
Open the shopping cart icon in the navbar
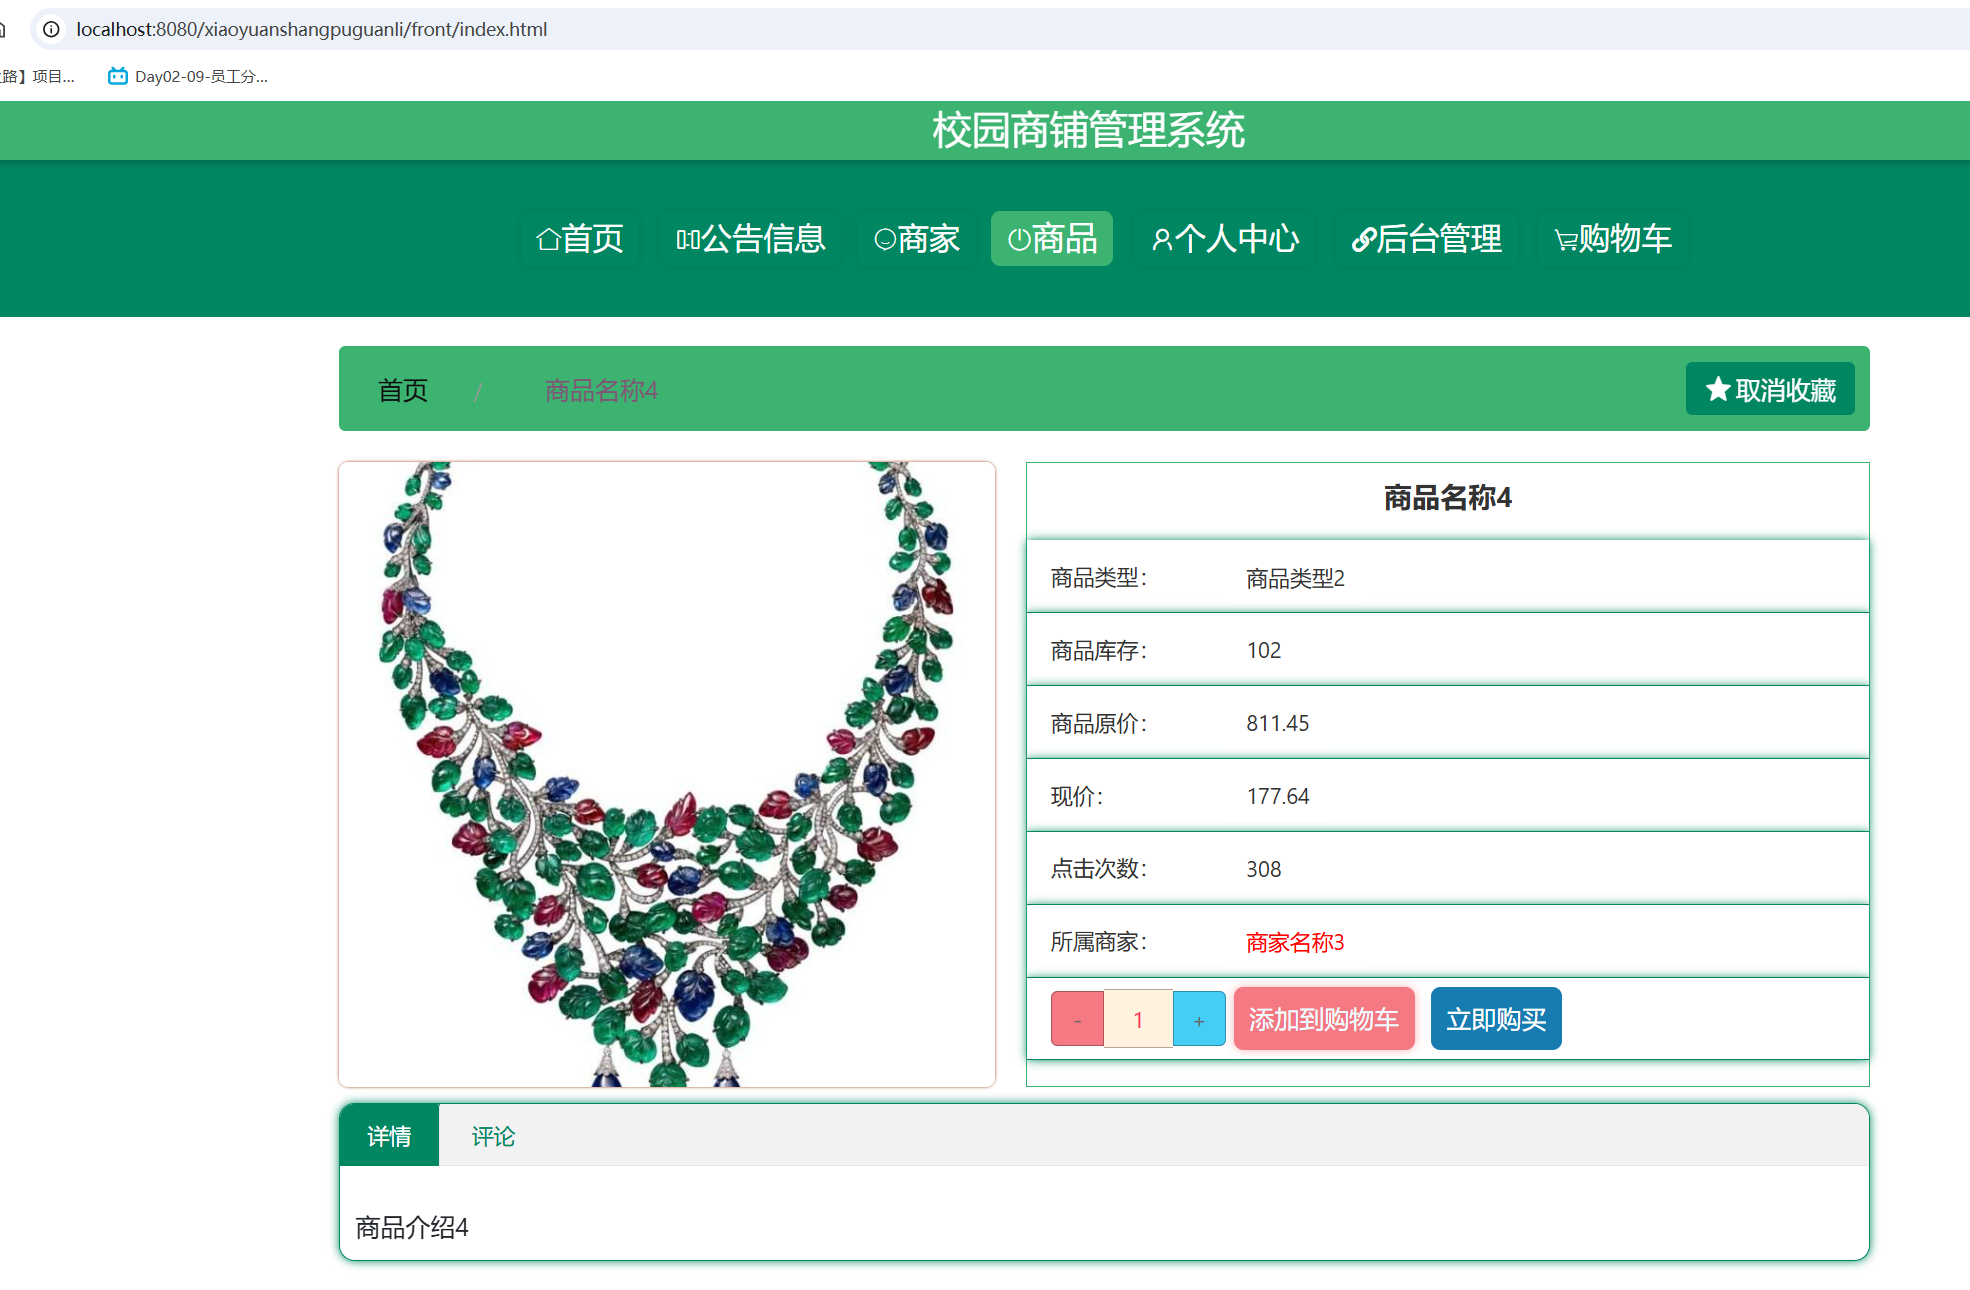coord(1562,238)
